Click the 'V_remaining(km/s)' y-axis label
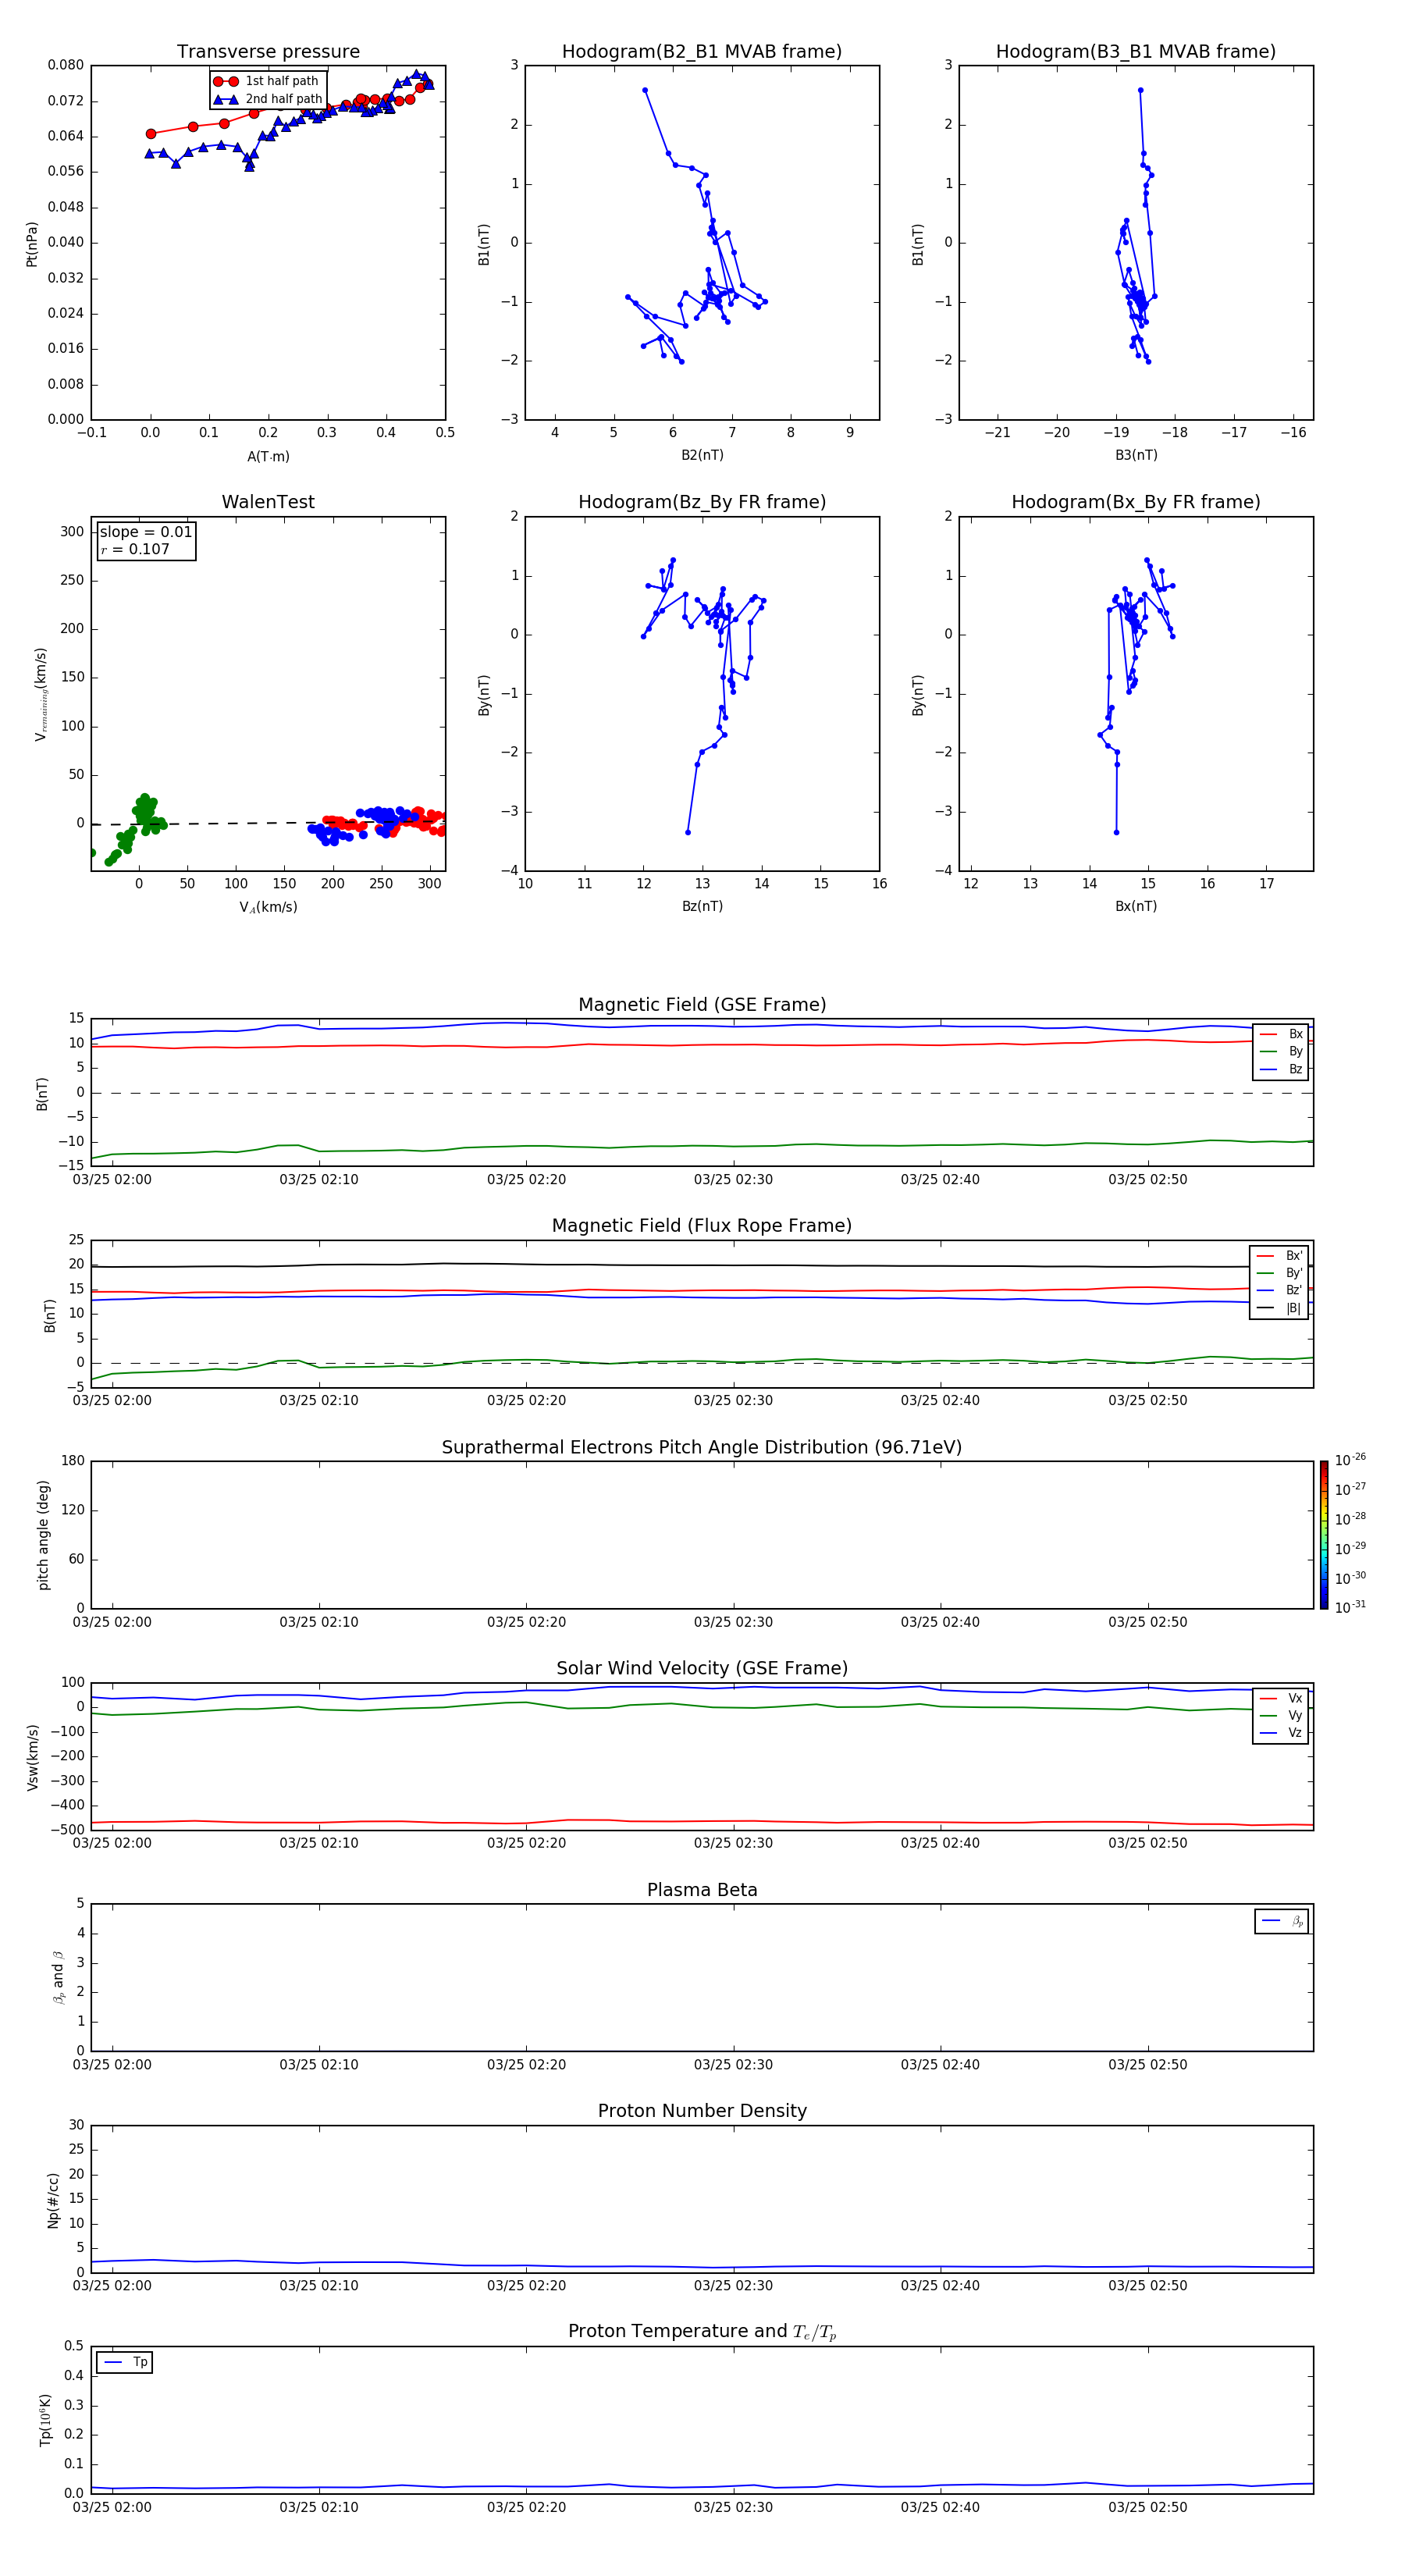Image resolution: width=1405 pixels, height=2576 pixels. pyautogui.click(x=41, y=694)
